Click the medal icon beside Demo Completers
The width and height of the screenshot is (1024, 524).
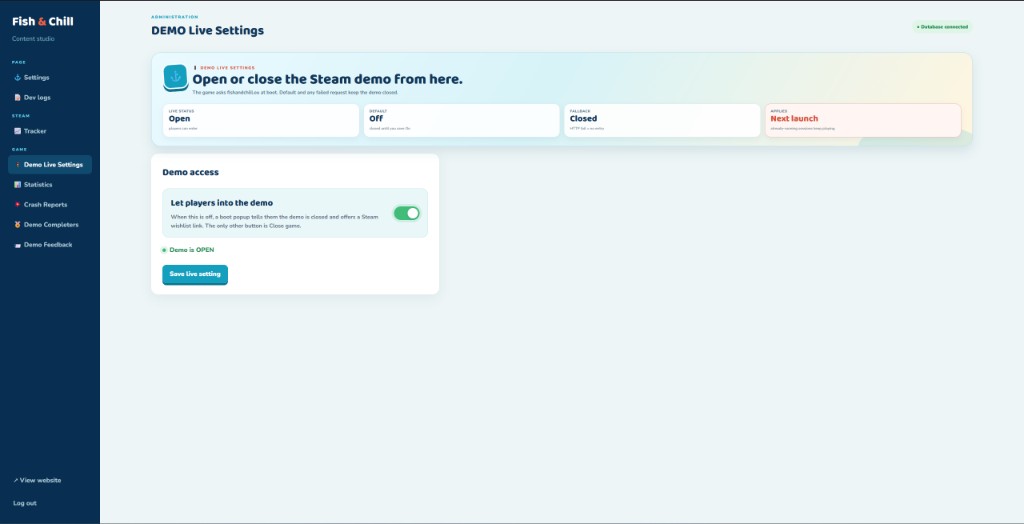(18, 225)
